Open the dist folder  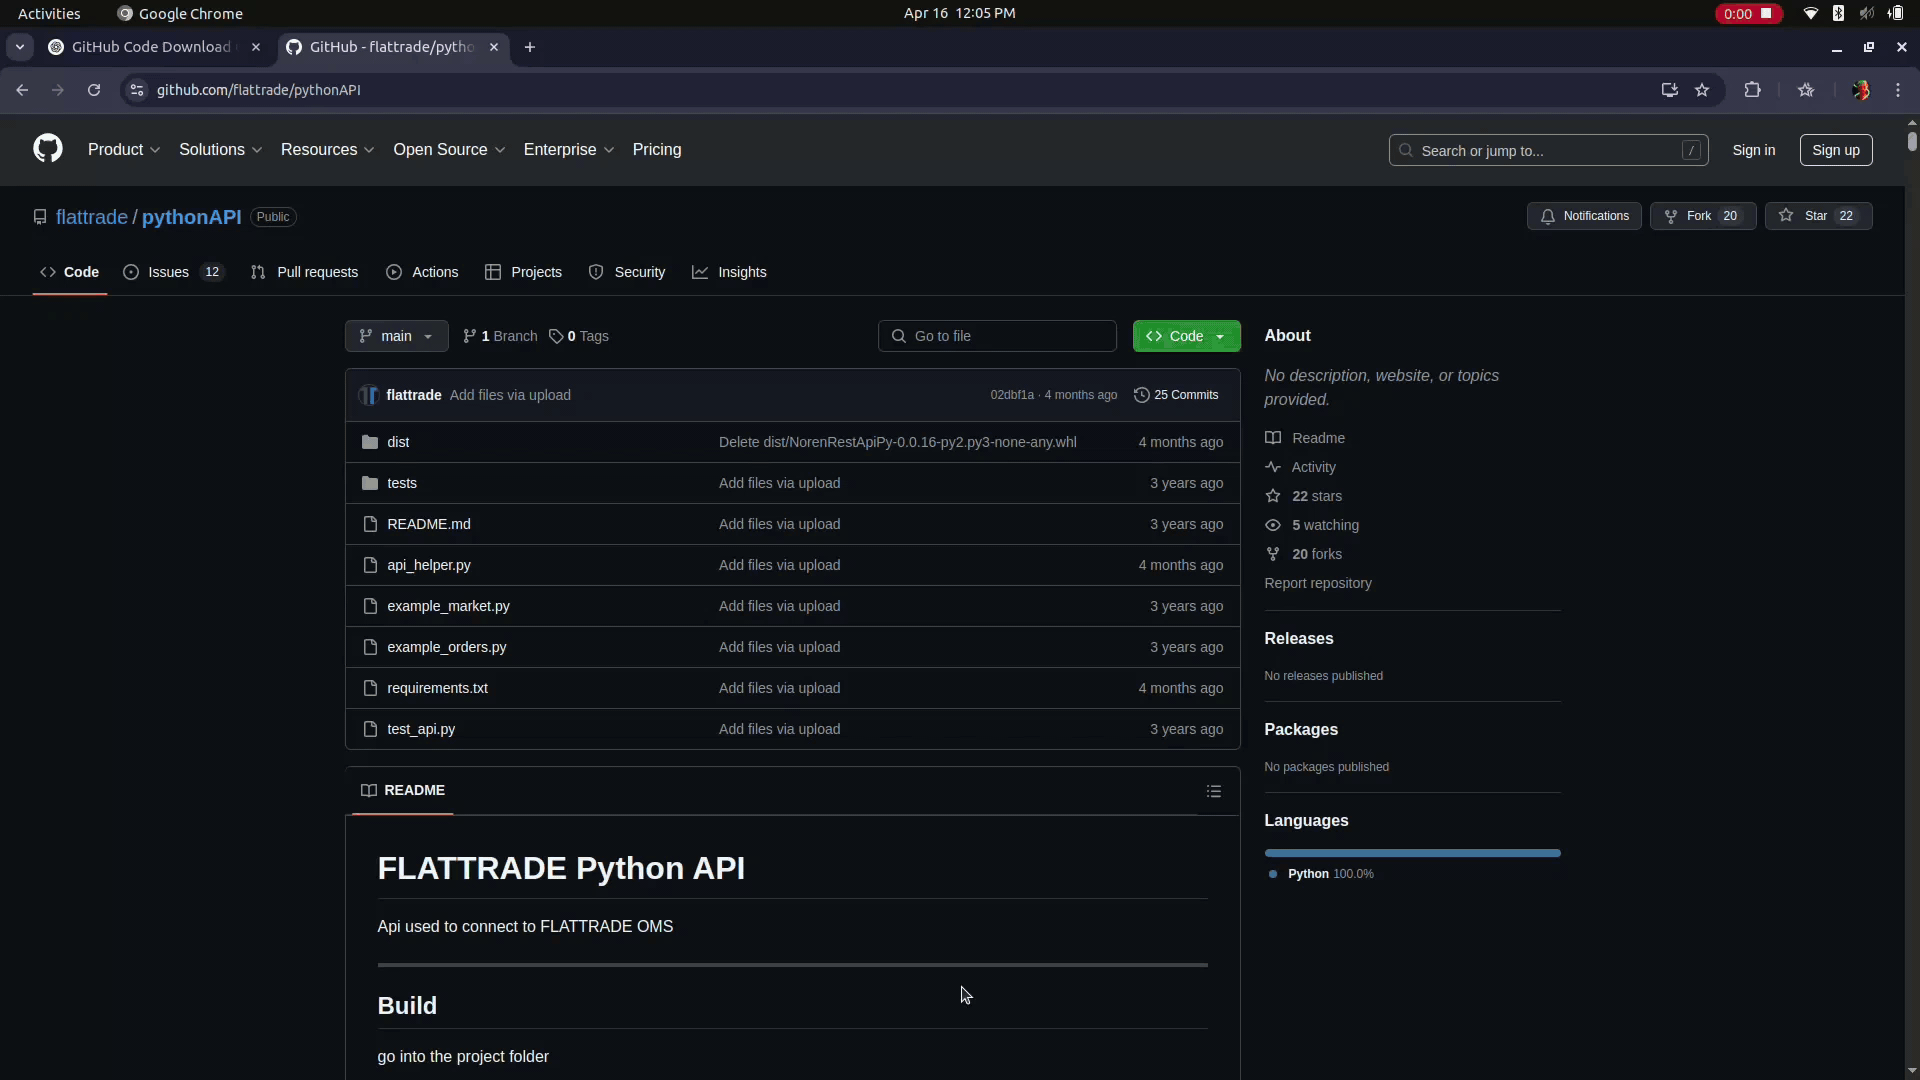pyautogui.click(x=398, y=442)
